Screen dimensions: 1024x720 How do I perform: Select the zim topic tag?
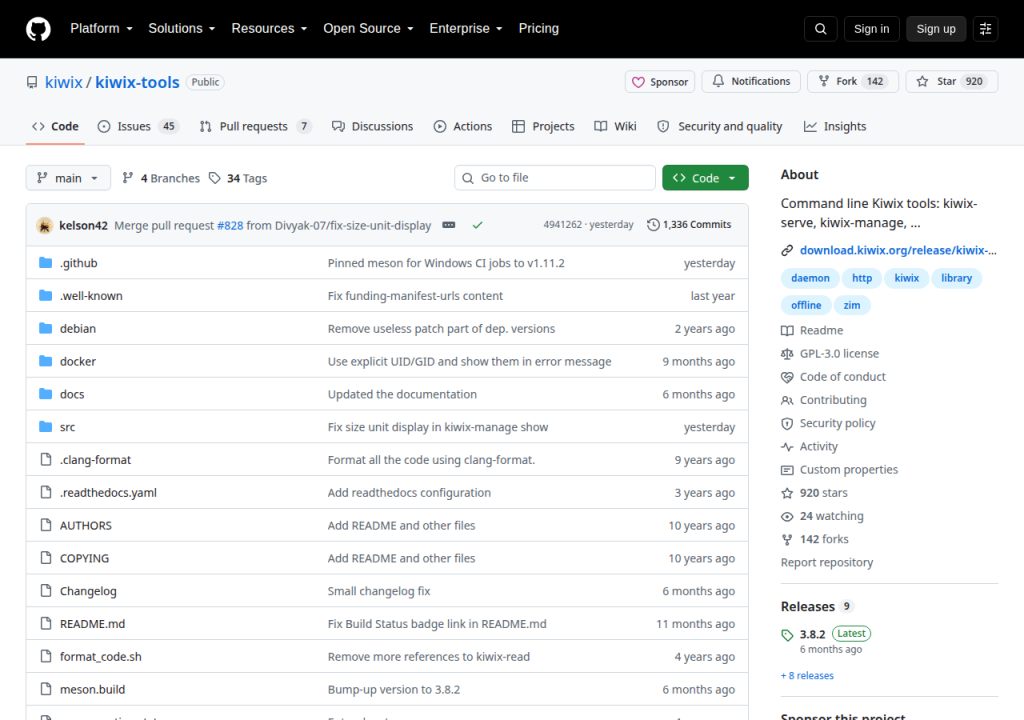click(852, 305)
